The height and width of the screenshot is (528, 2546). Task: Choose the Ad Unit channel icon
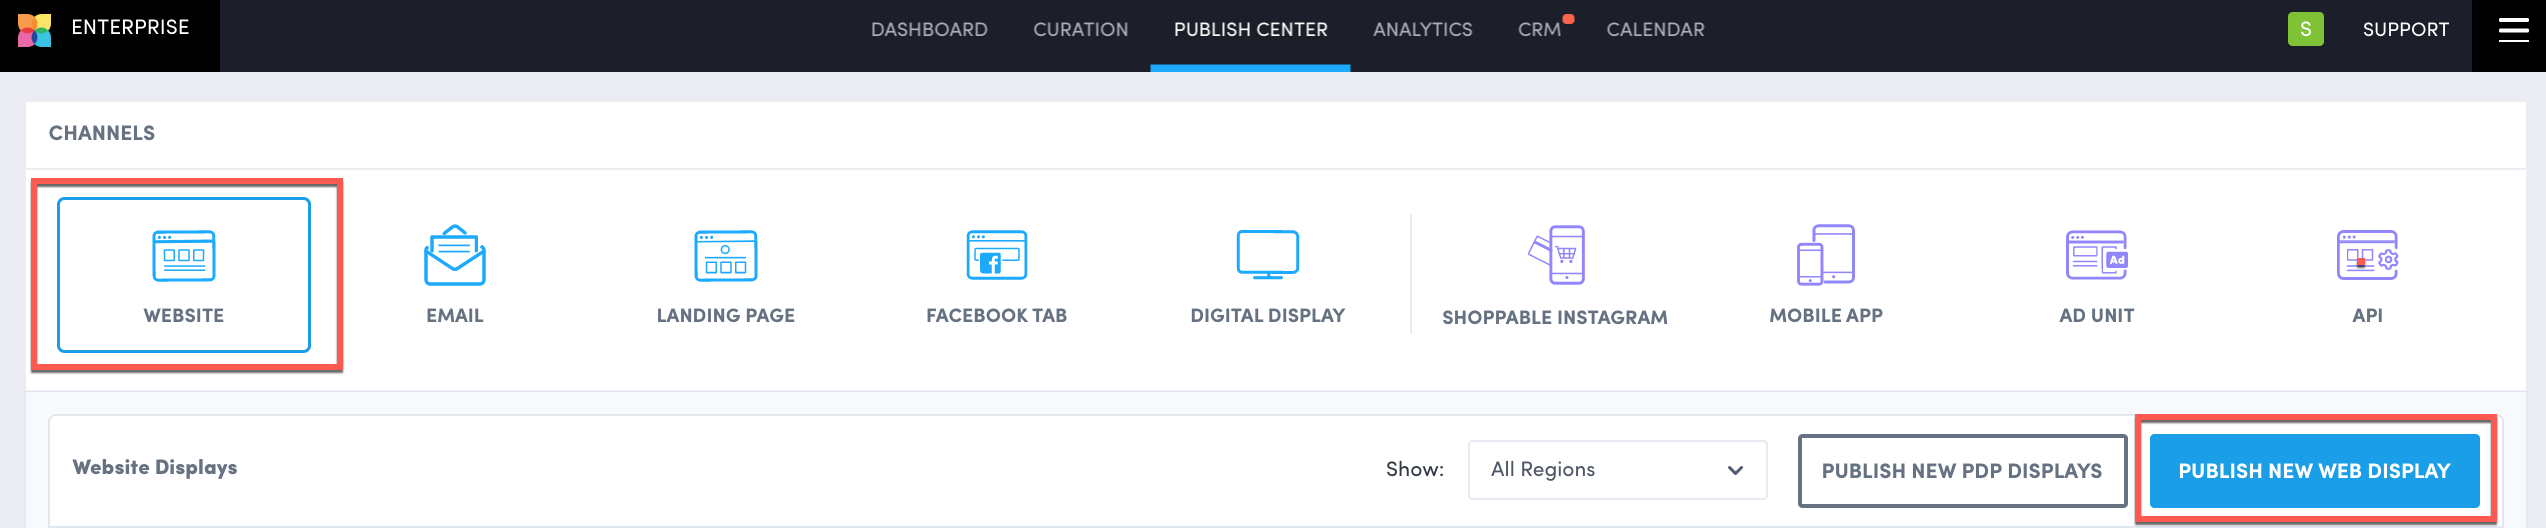point(2097,256)
